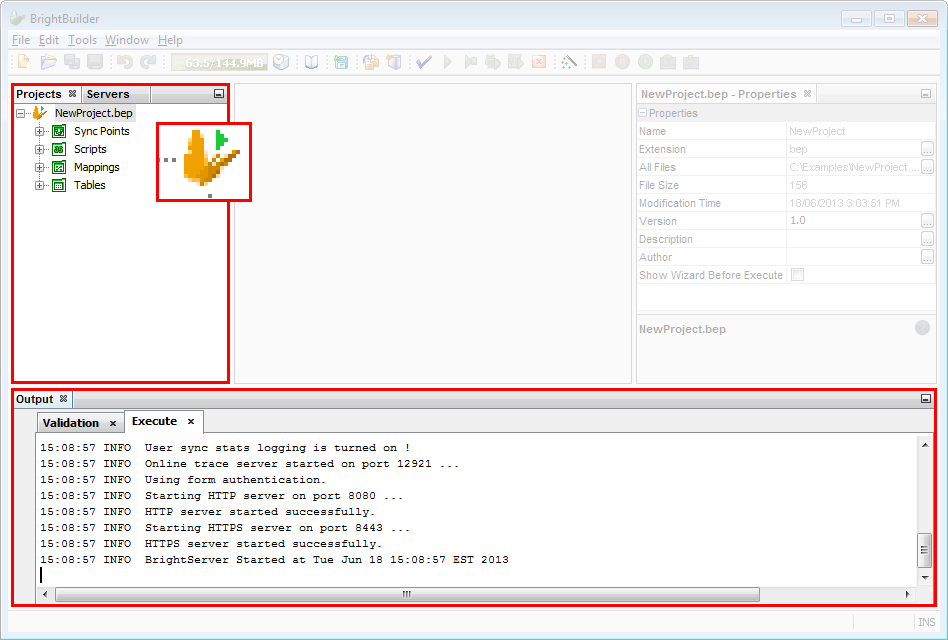Click the ellipsis button for Description

point(927,239)
